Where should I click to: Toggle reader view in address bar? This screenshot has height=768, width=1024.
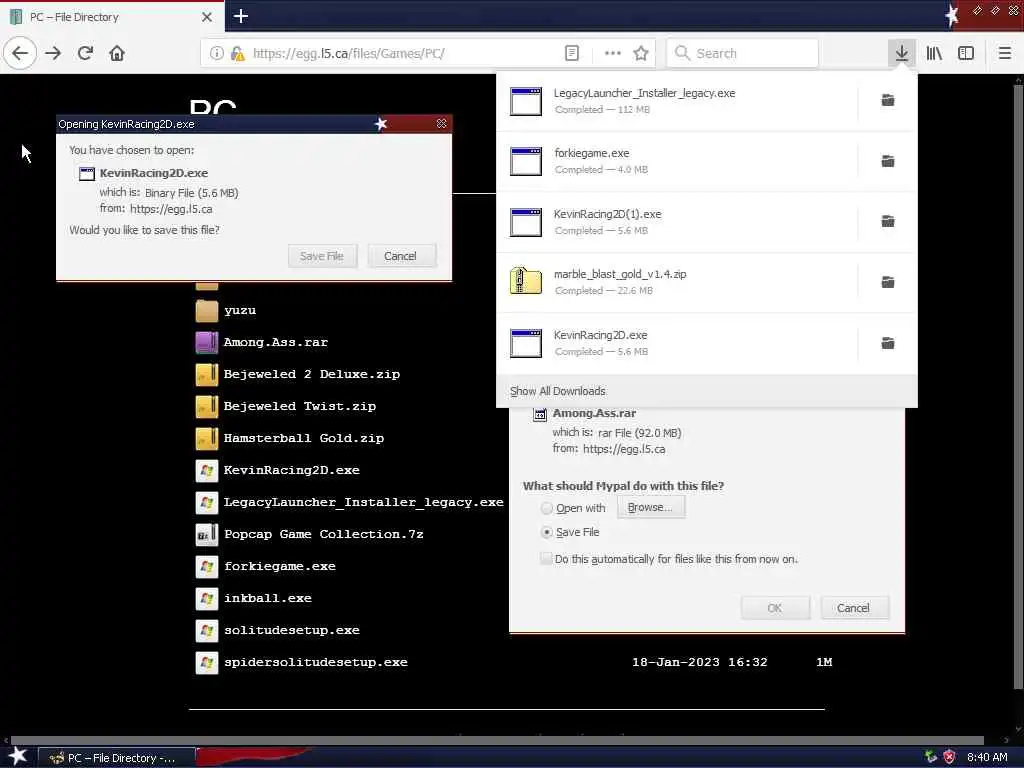pyautogui.click(x=571, y=54)
